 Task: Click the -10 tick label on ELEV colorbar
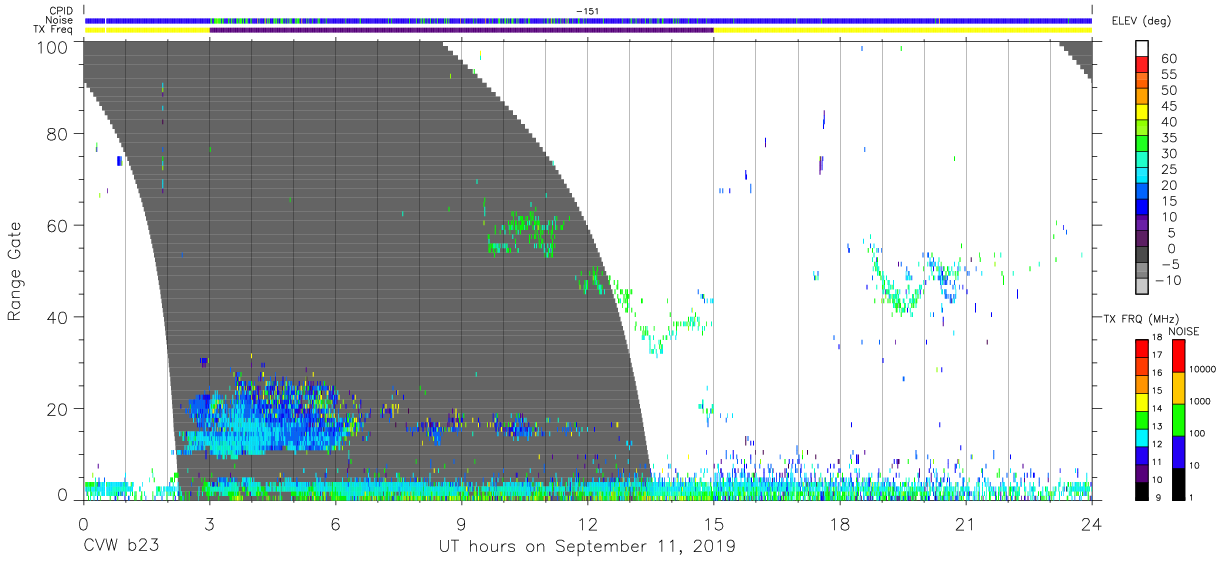[1166, 280]
